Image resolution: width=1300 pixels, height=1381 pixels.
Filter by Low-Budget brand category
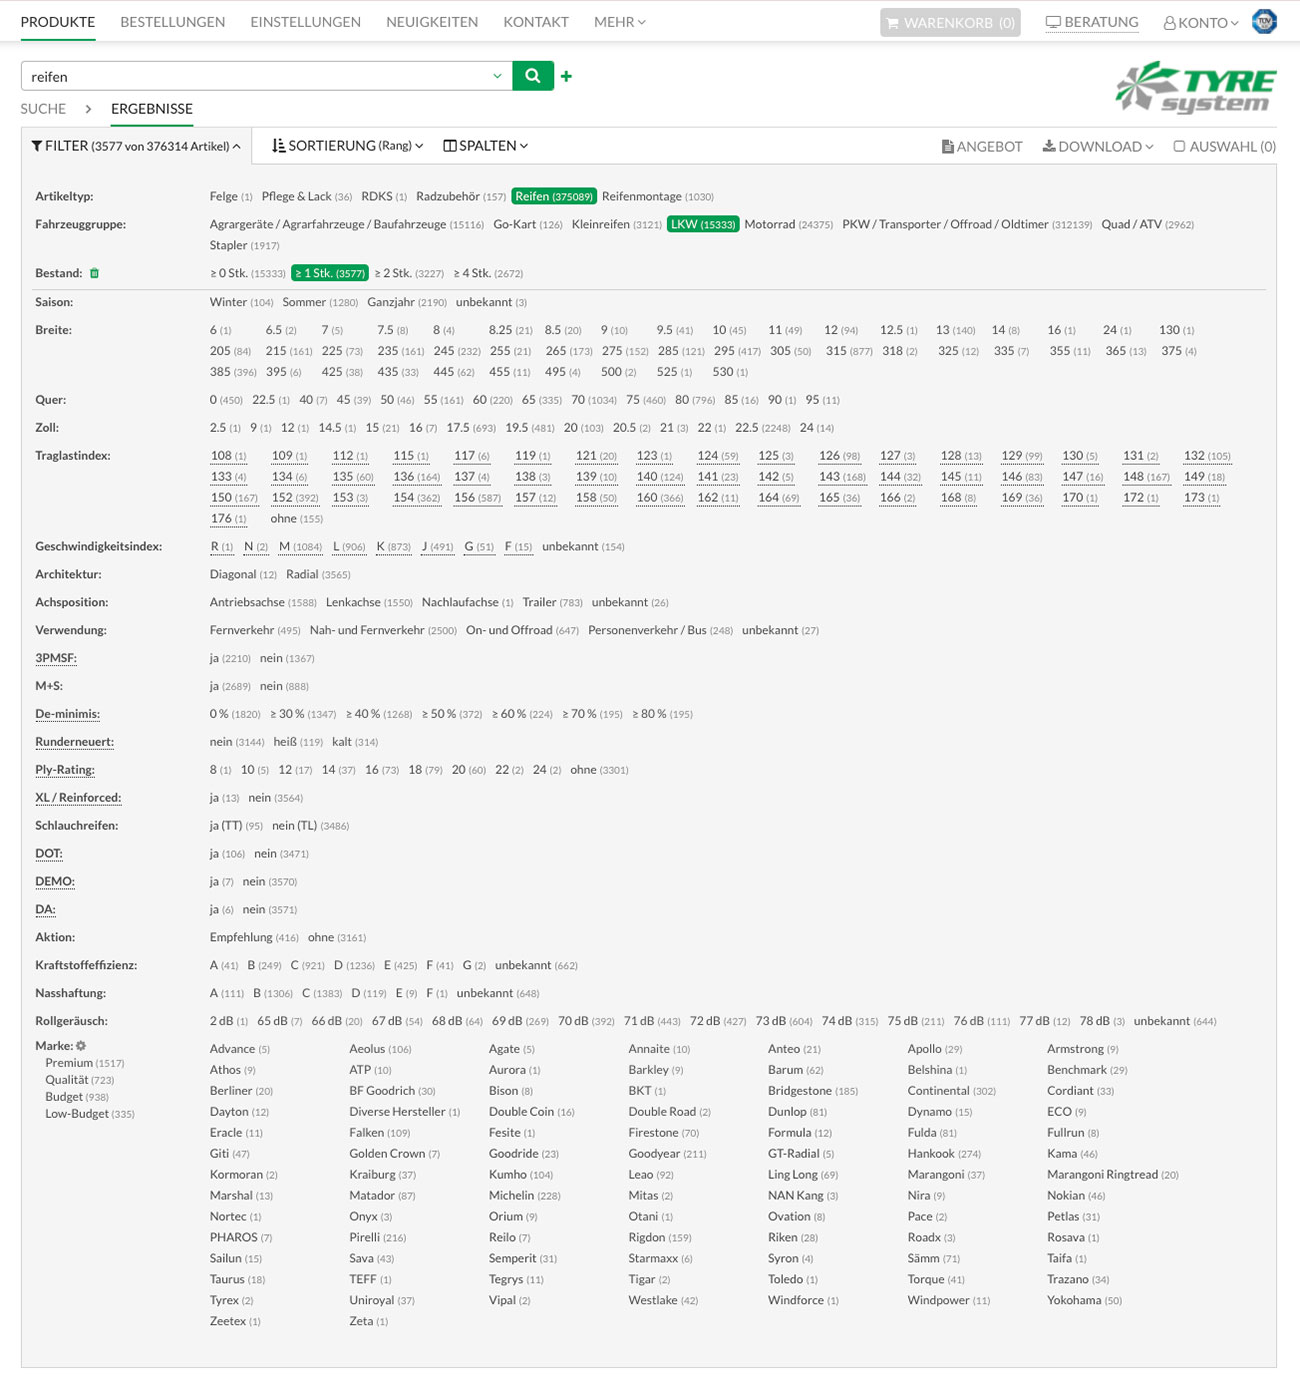coord(90,1113)
